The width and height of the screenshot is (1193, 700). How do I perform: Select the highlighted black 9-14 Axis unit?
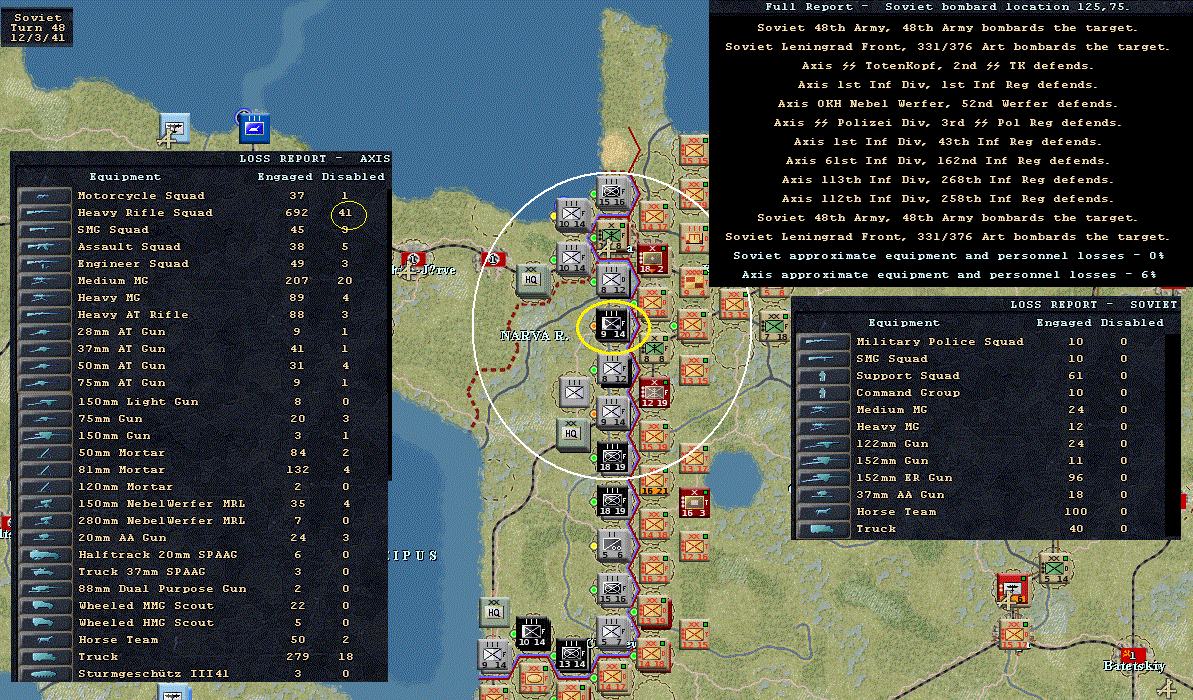click(x=612, y=326)
